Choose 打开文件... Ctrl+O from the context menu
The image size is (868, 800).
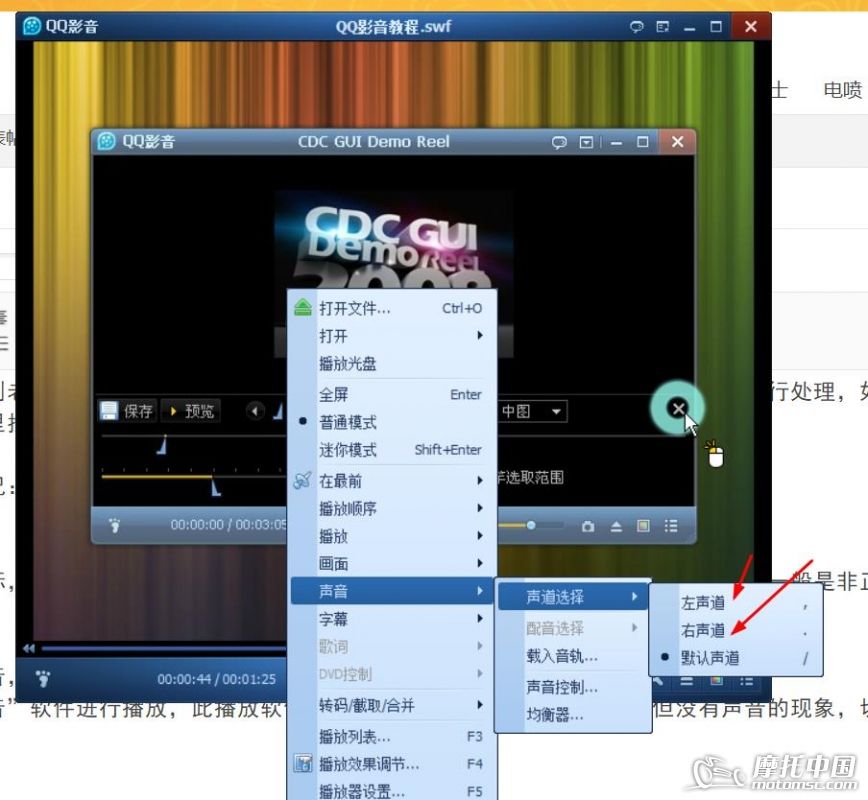click(x=392, y=308)
